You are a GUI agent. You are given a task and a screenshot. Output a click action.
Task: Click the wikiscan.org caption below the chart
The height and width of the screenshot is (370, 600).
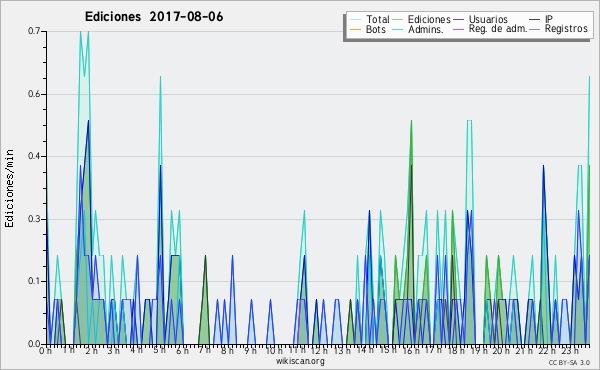coord(300,361)
